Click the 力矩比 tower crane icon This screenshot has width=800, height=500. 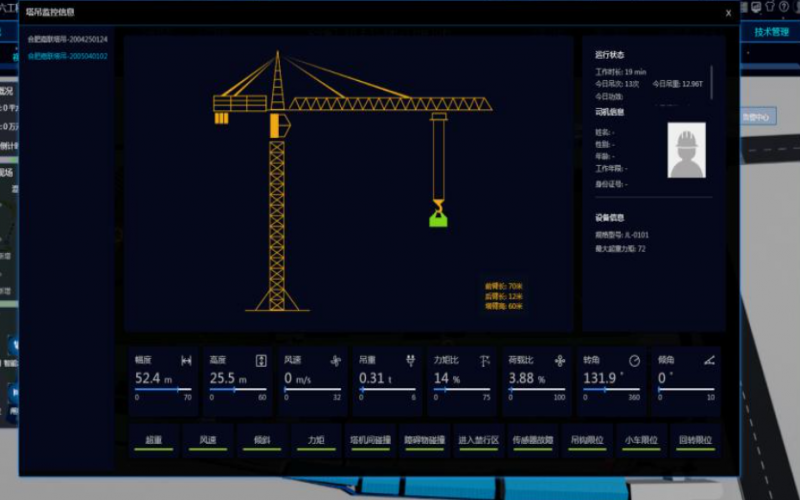[x=485, y=360]
